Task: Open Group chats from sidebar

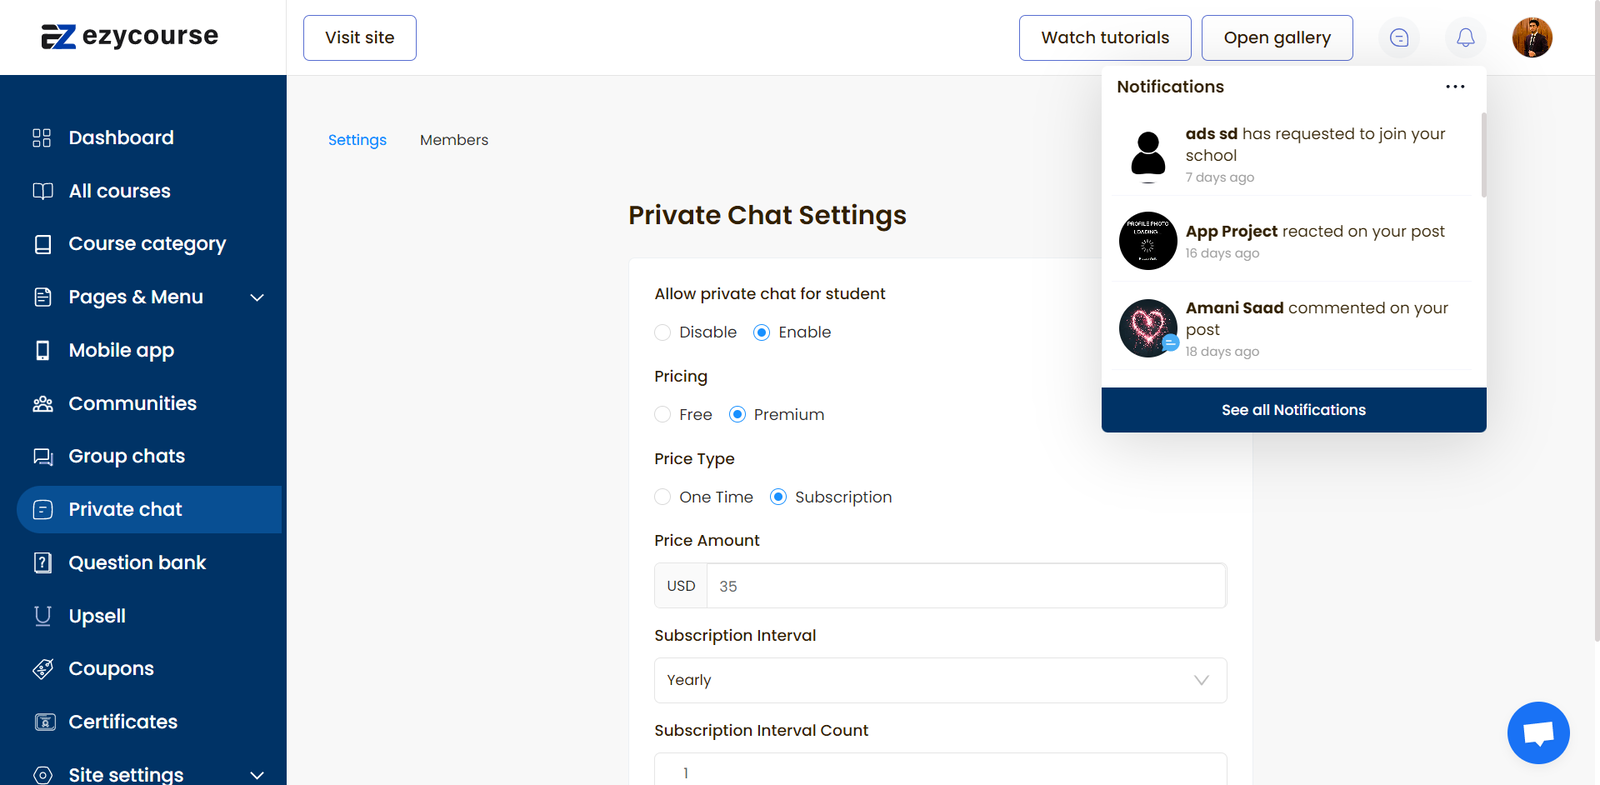Action: [127, 457]
